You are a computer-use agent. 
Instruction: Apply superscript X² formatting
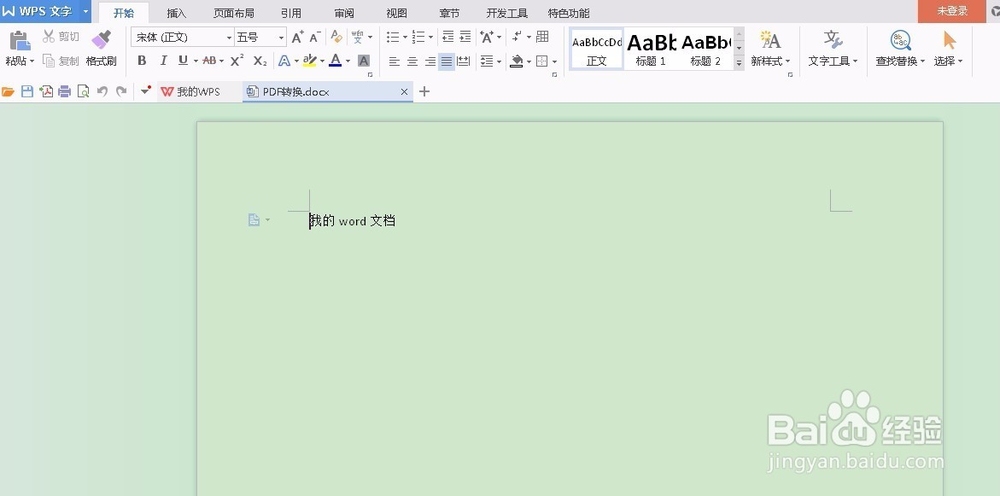[237, 61]
